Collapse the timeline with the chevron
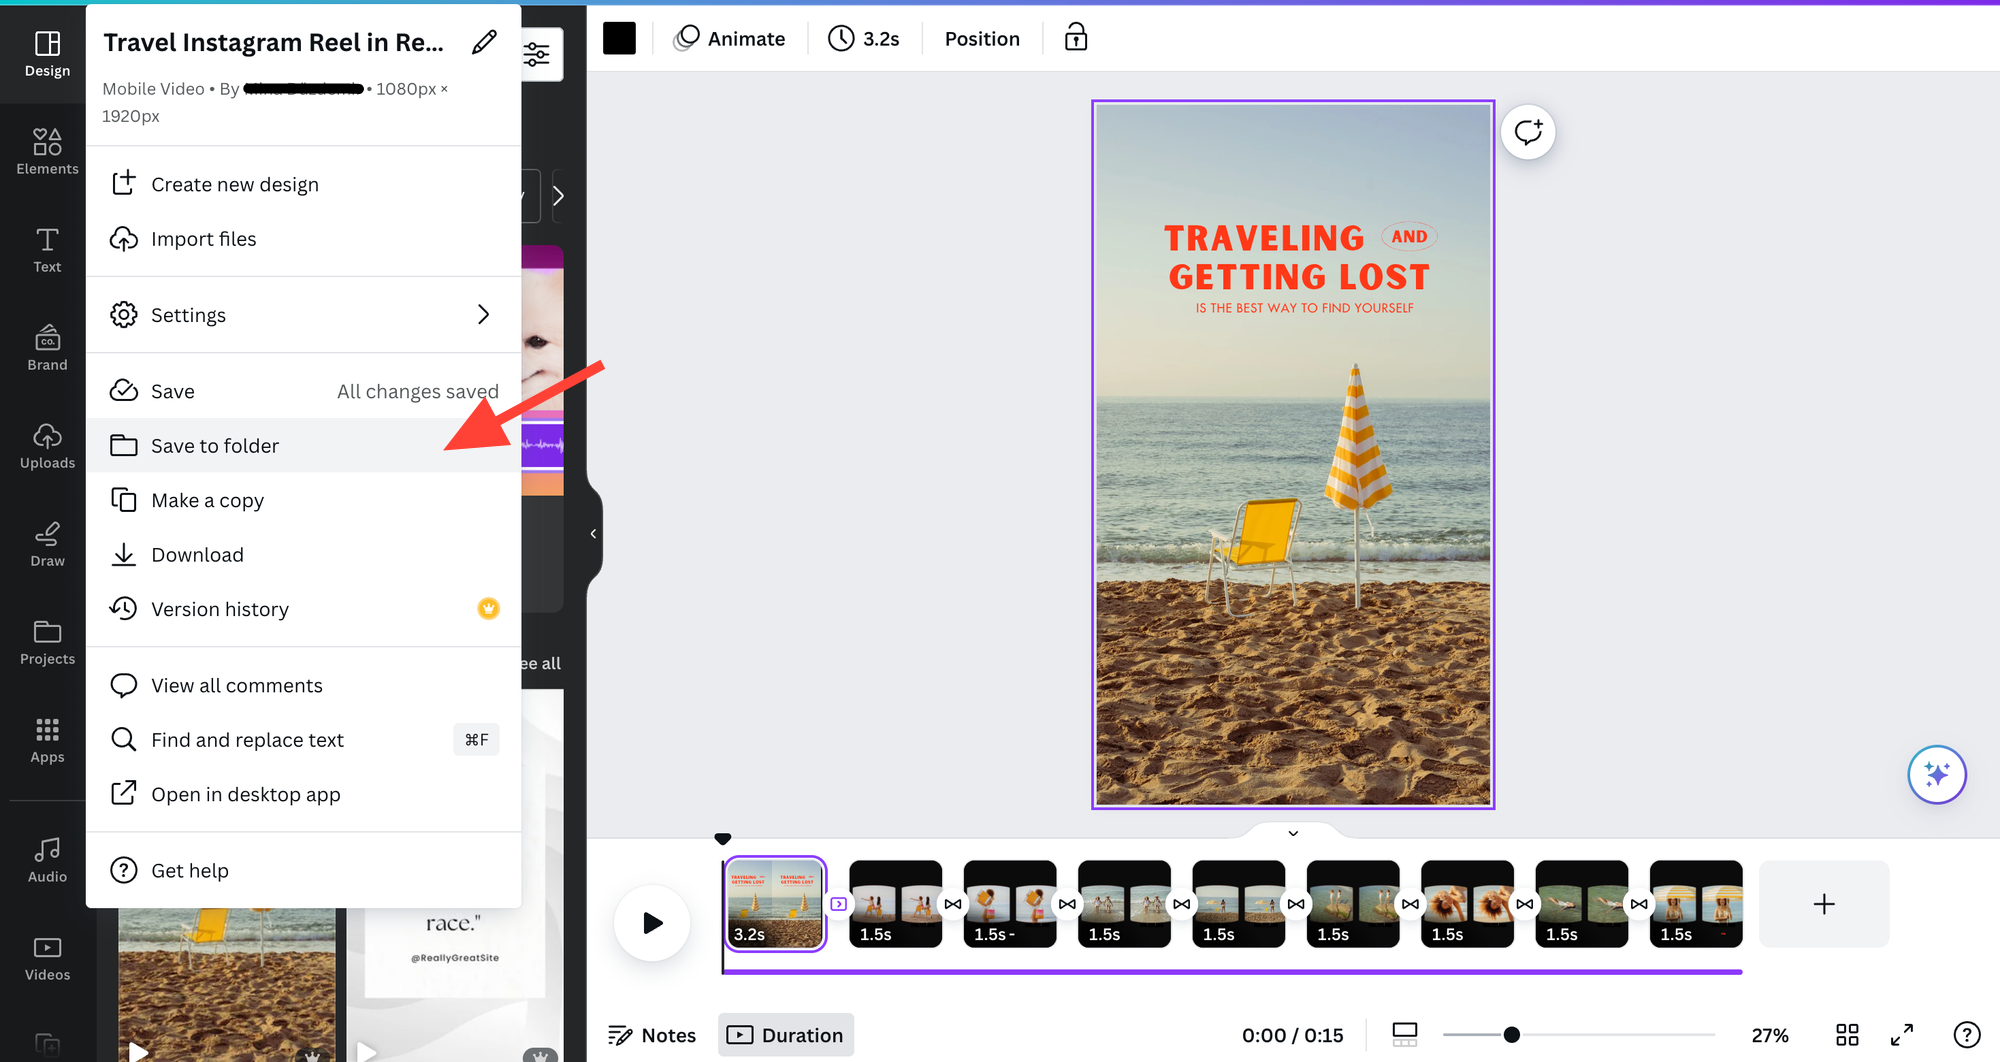2000x1062 pixels. click(x=1293, y=832)
